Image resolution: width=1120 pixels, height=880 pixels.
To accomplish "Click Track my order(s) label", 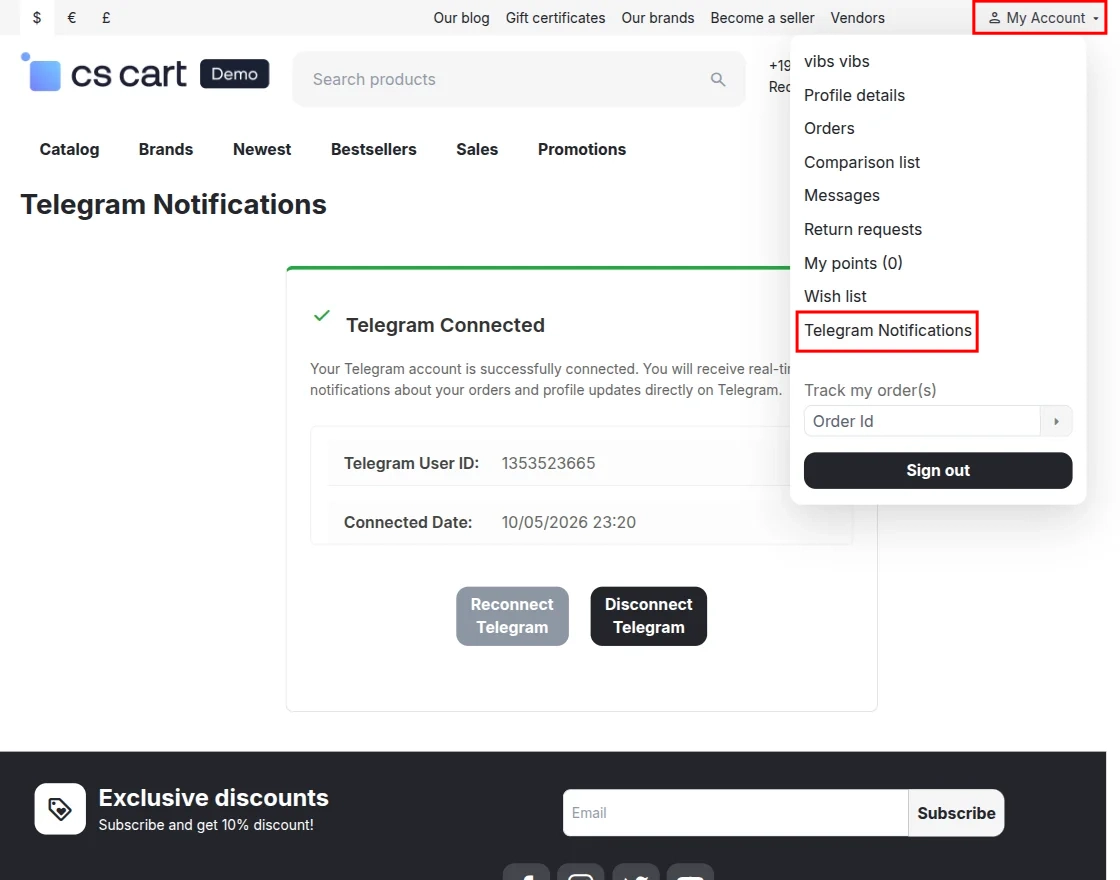I will (870, 391).
